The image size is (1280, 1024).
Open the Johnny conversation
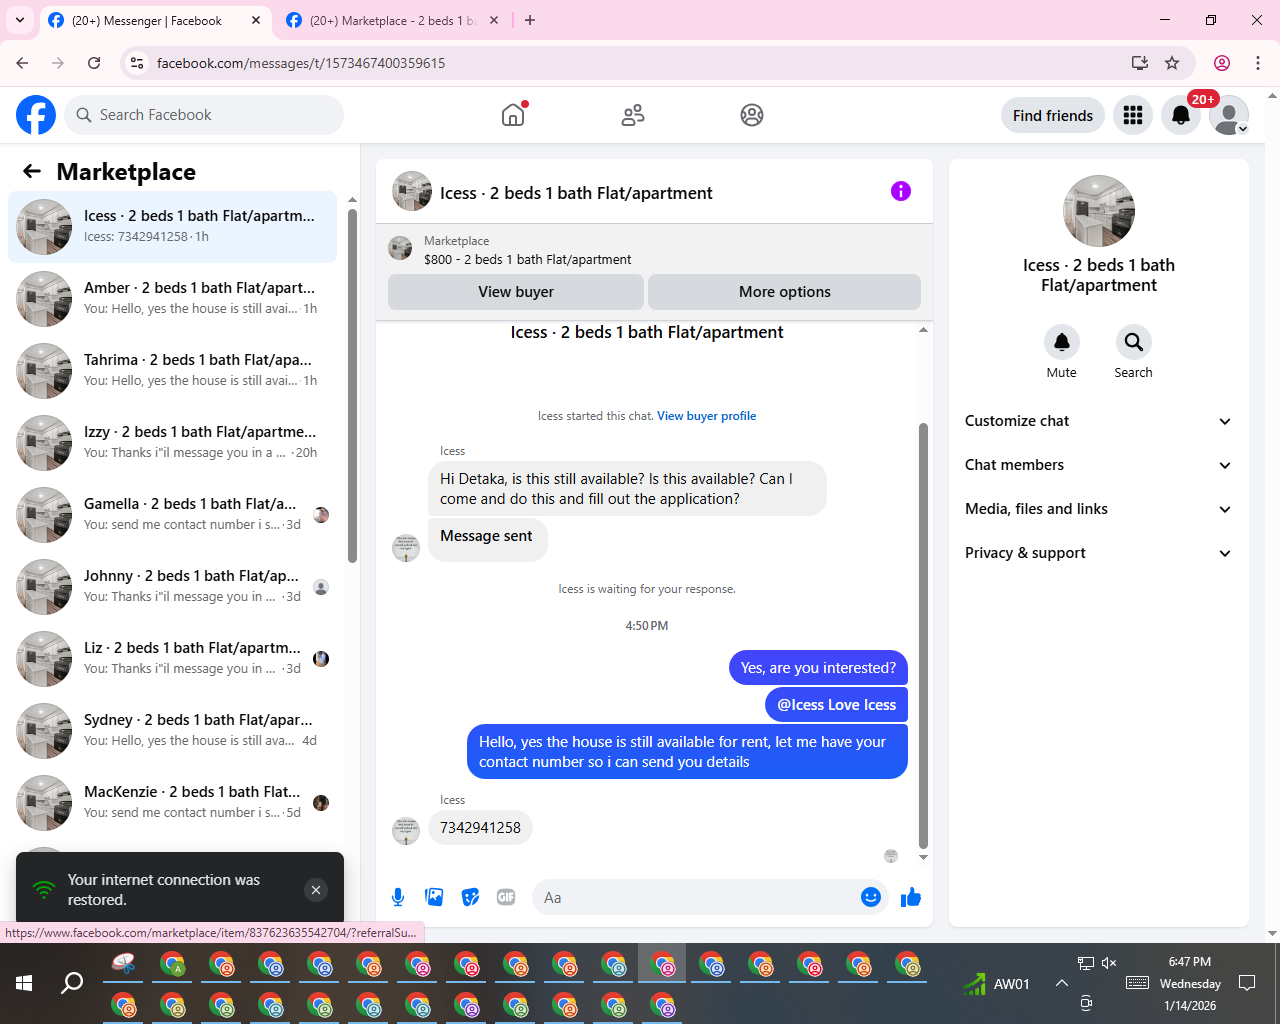pos(172,587)
